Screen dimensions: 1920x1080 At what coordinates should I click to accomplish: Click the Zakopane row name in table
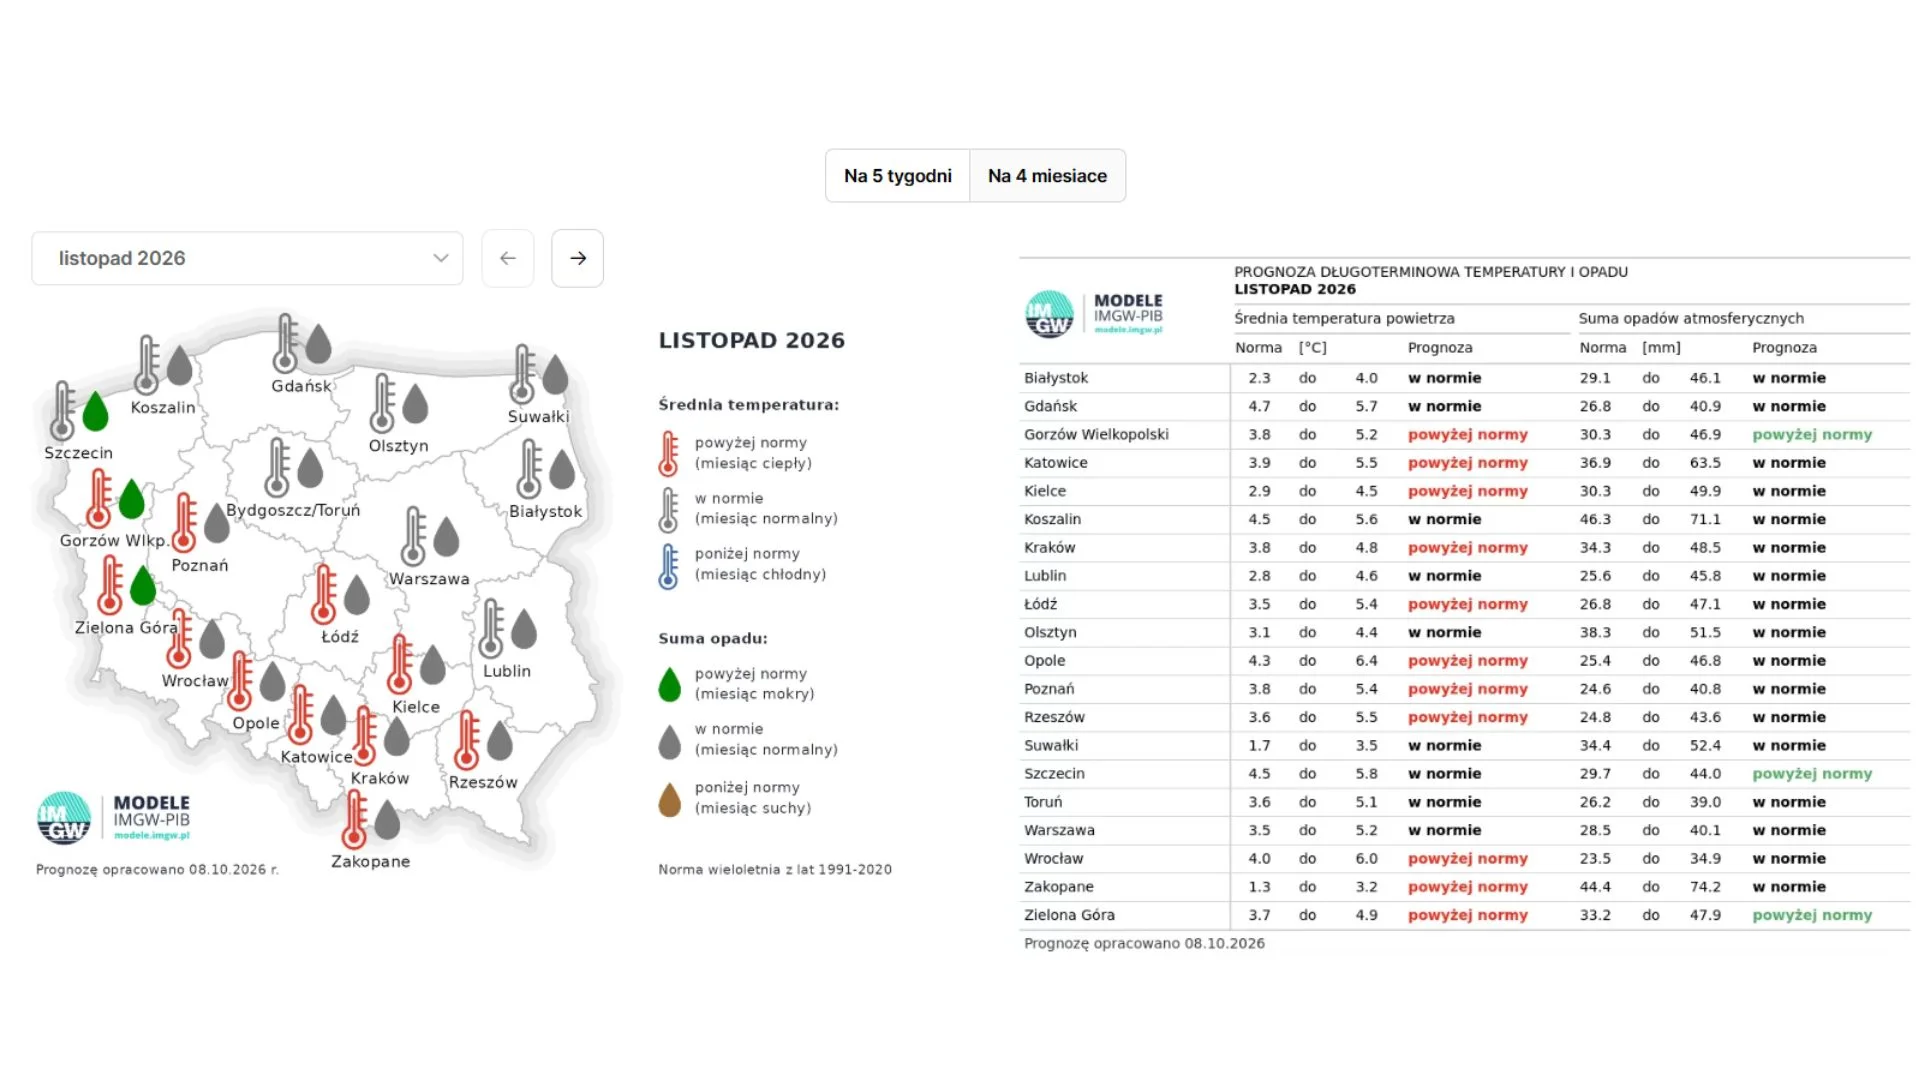(1059, 887)
